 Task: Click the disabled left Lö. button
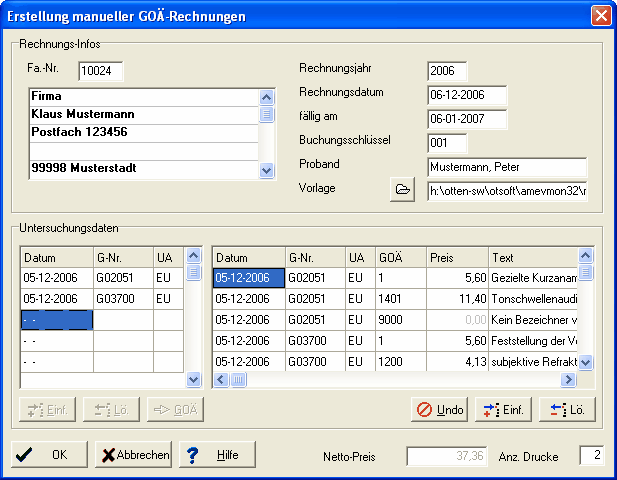tap(111, 410)
